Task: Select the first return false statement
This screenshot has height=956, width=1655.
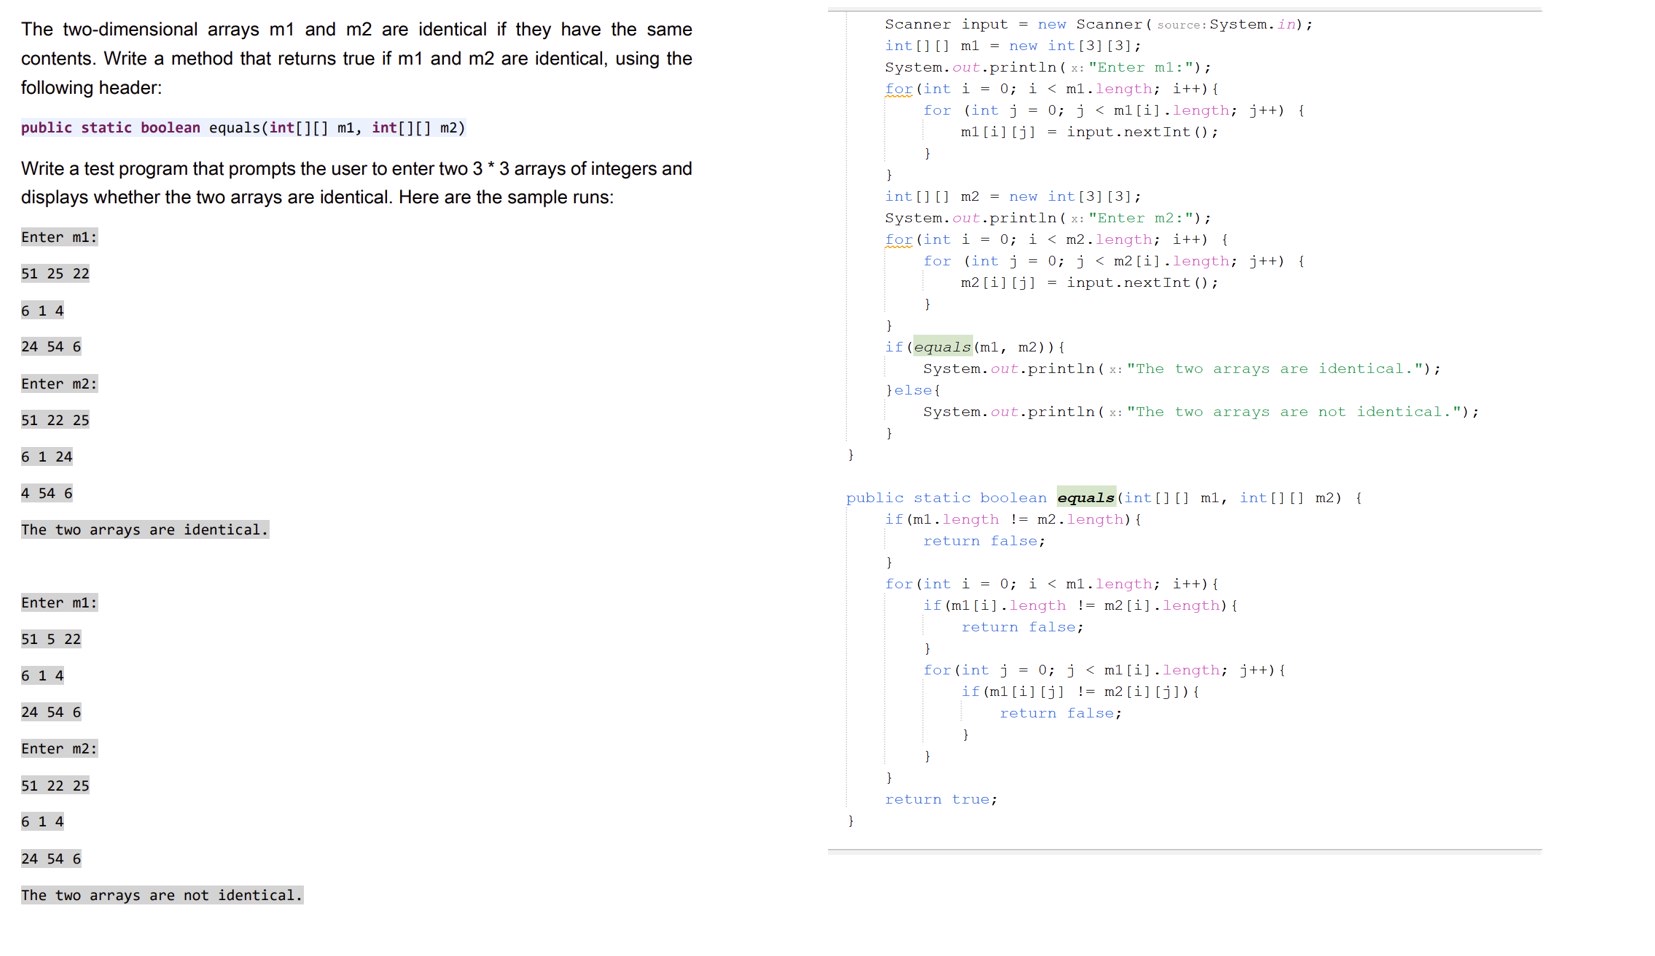Action: 983,540
